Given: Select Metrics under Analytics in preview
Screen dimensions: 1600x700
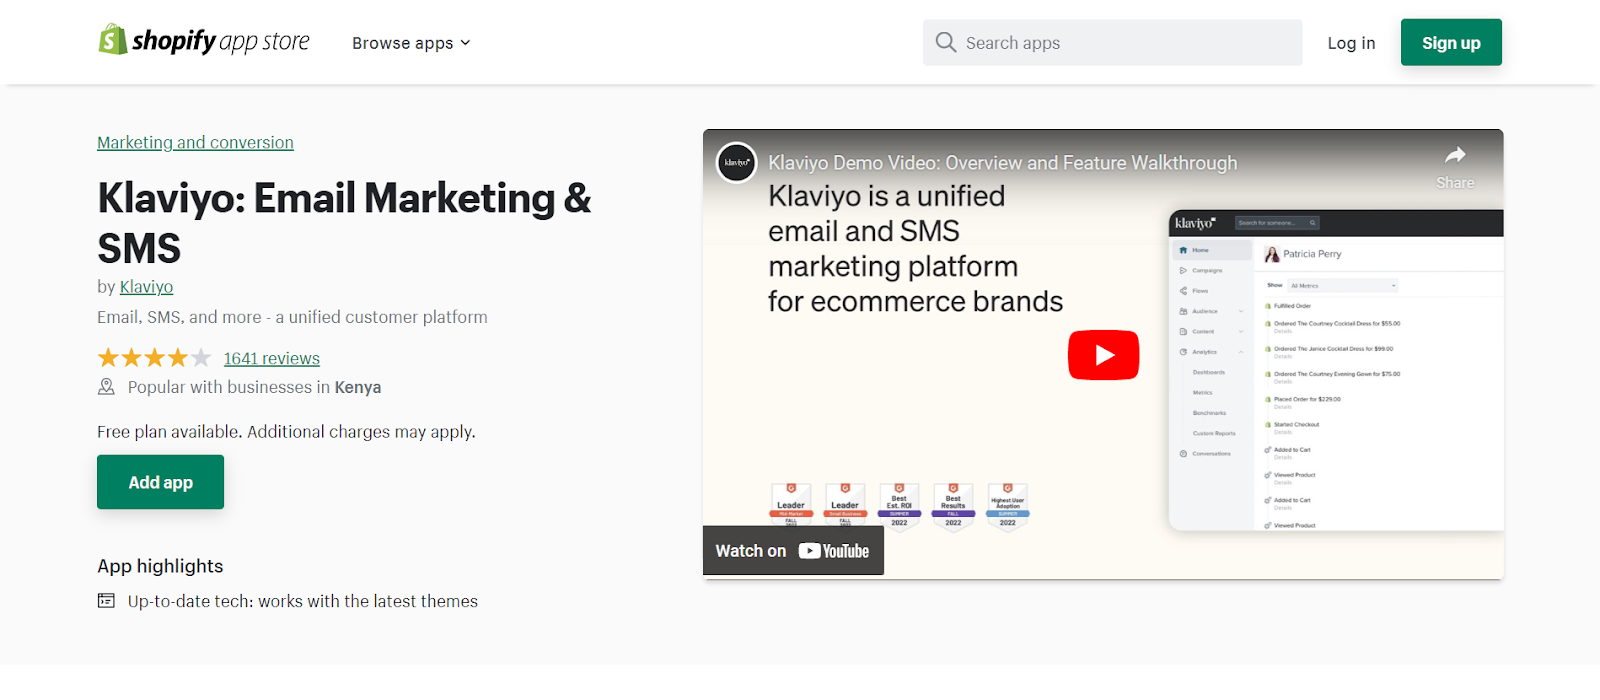Looking at the screenshot, I should [1202, 392].
